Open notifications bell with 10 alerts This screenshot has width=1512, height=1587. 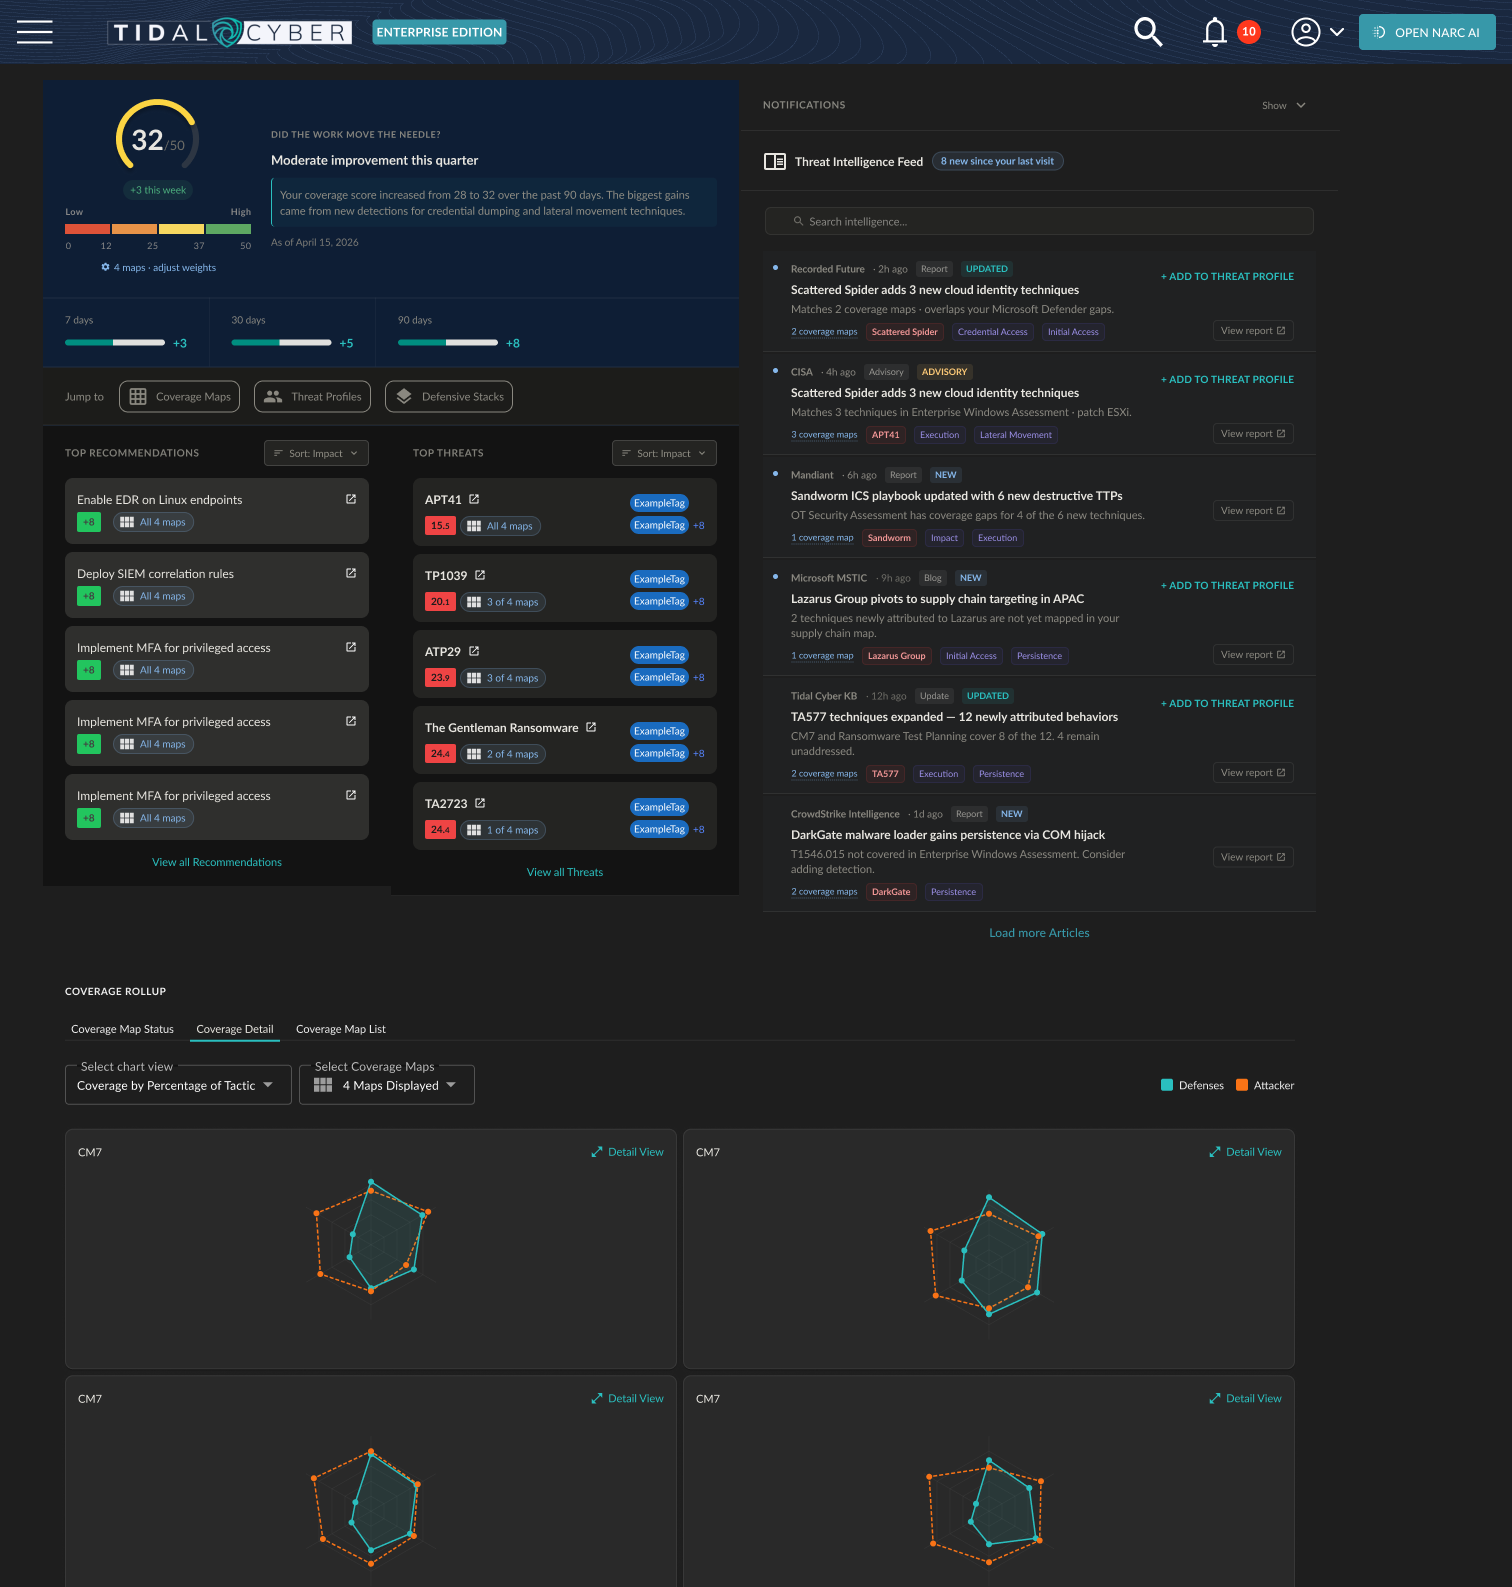[x=1214, y=32]
